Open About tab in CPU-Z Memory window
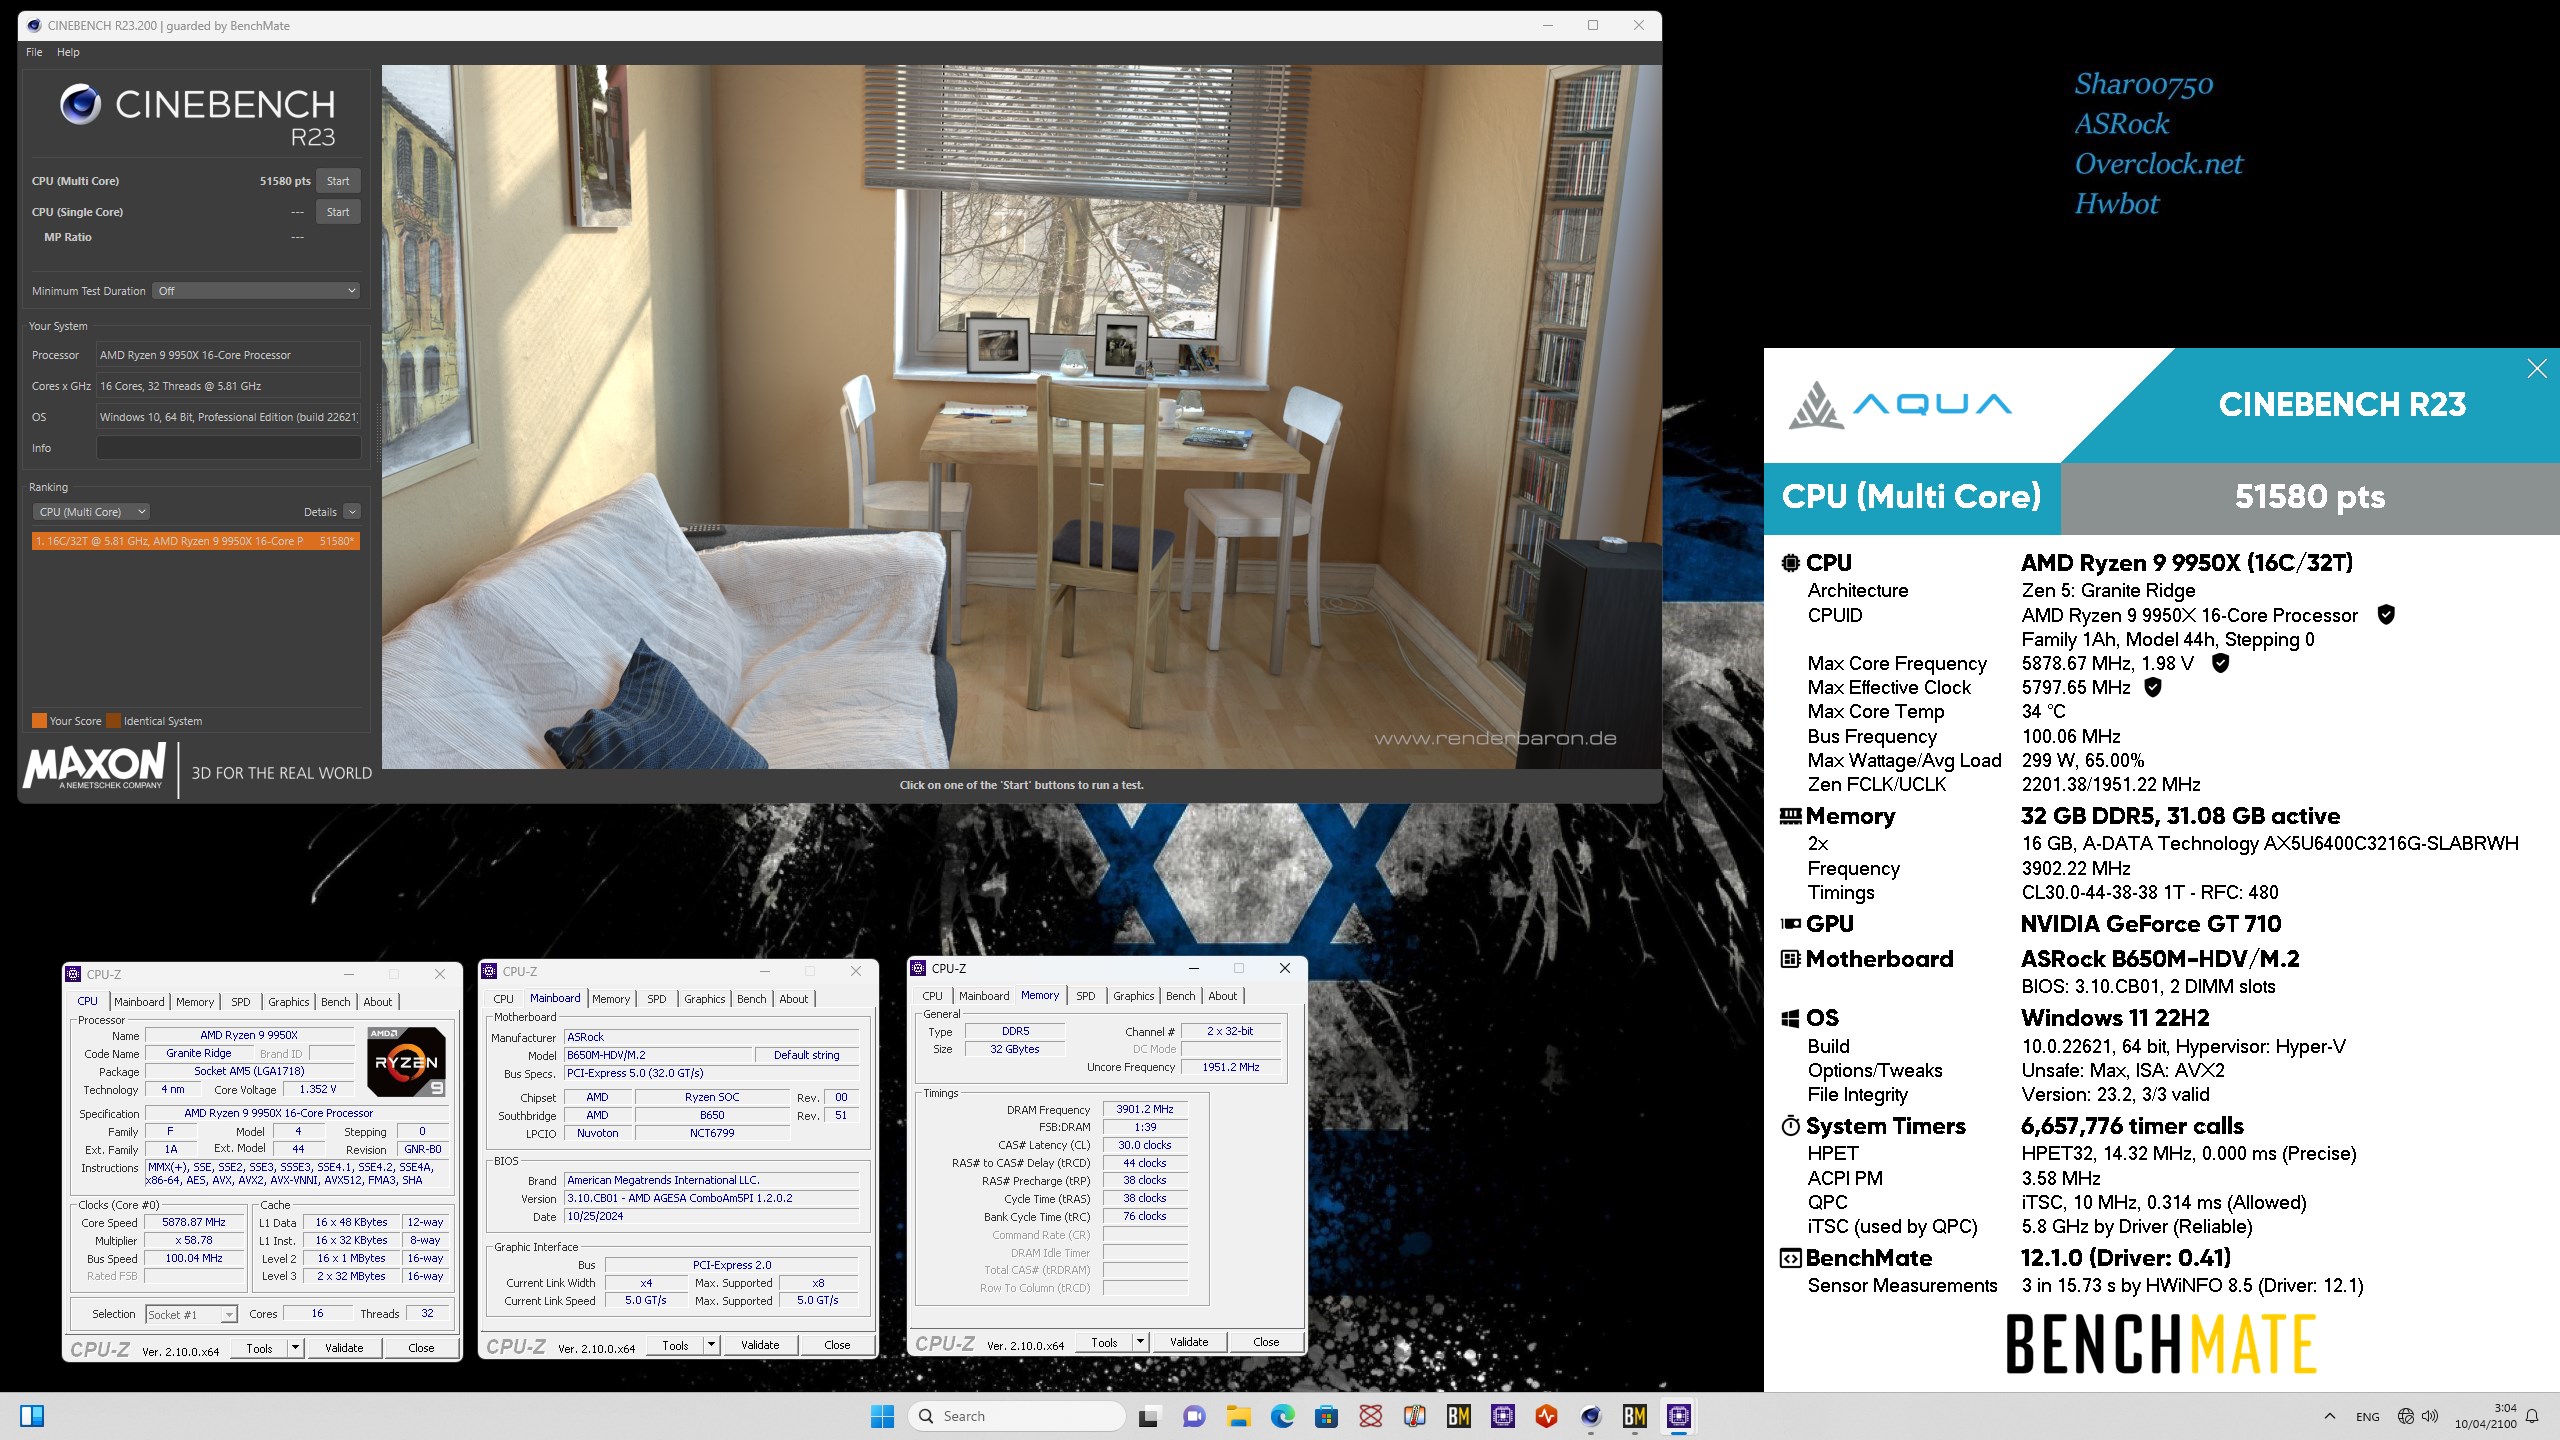2560x1440 pixels. [x=1223, y=996]
